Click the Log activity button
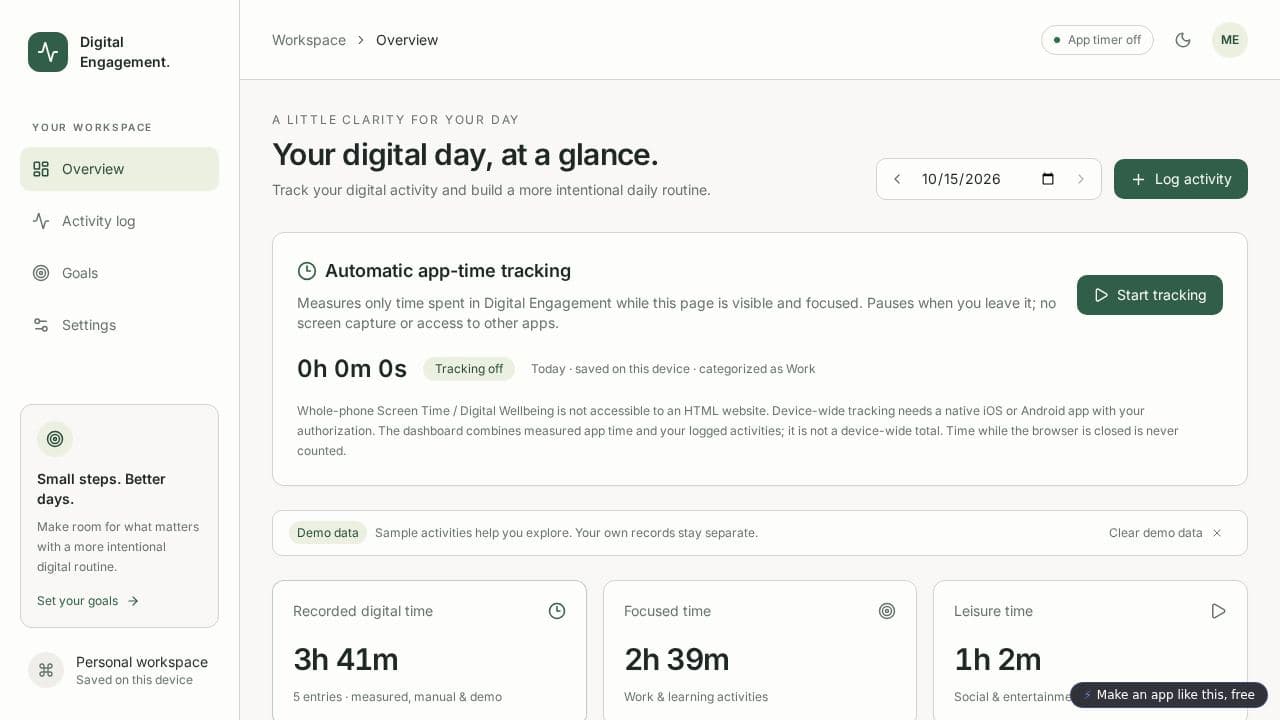The height and width of the screenshot is (720, 1280). [1181, 179]
